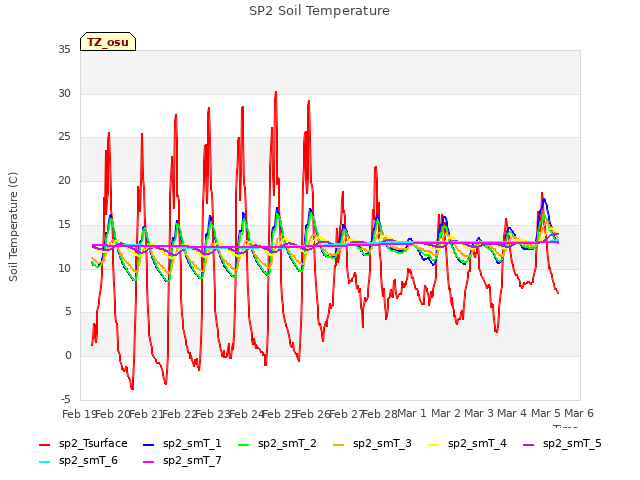Screen dimensions: 640x480
Task: Toggle the sp2_smT_1 legend entry
Action: 182,444
